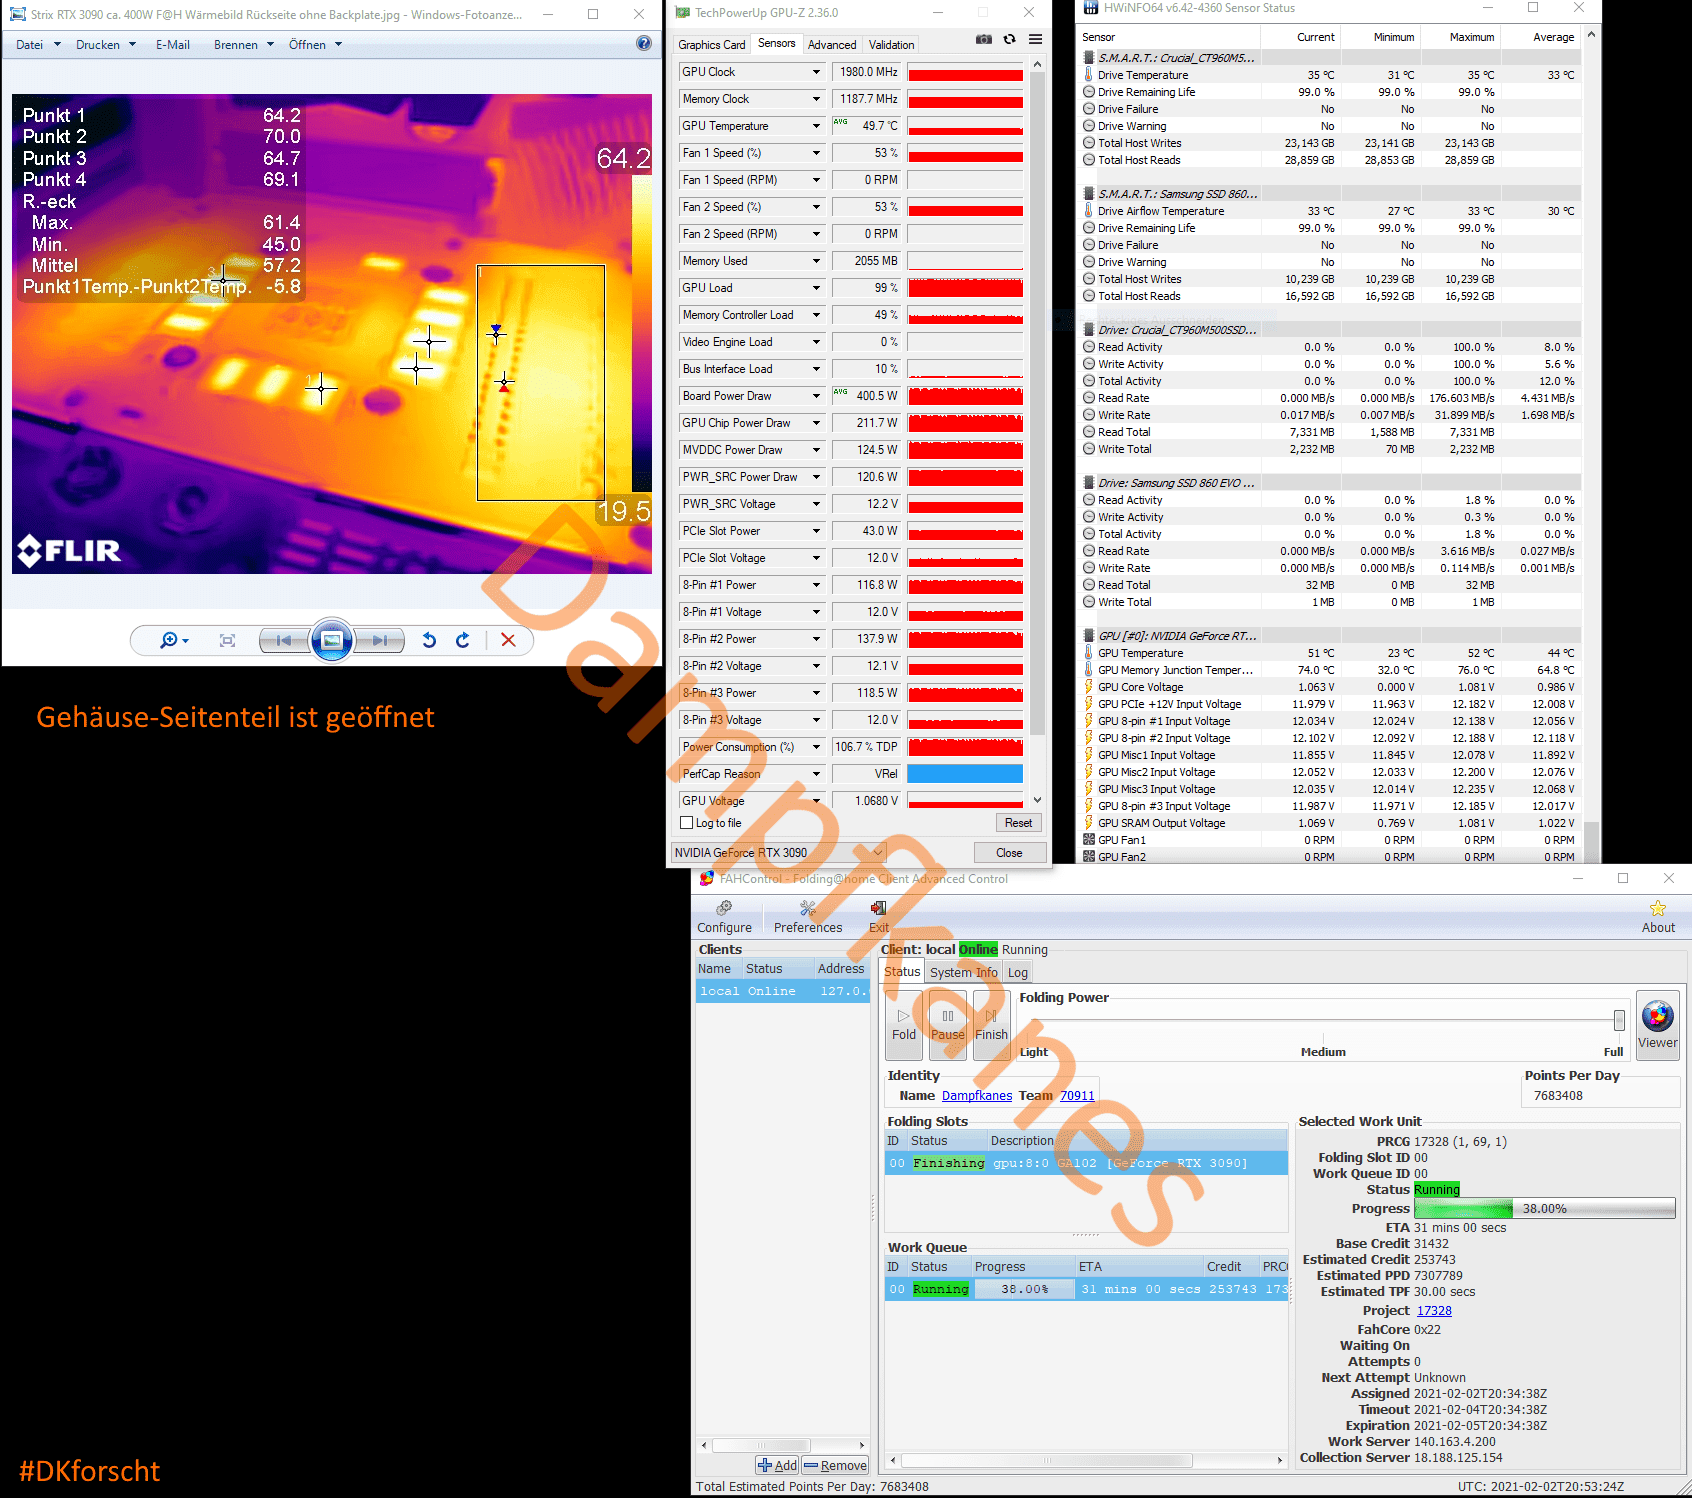Open Memory Used sensor dropdown in GPU-Z
This screenshot has width=1692, height=1498.
pyautogui.click(x=816, y=261)
